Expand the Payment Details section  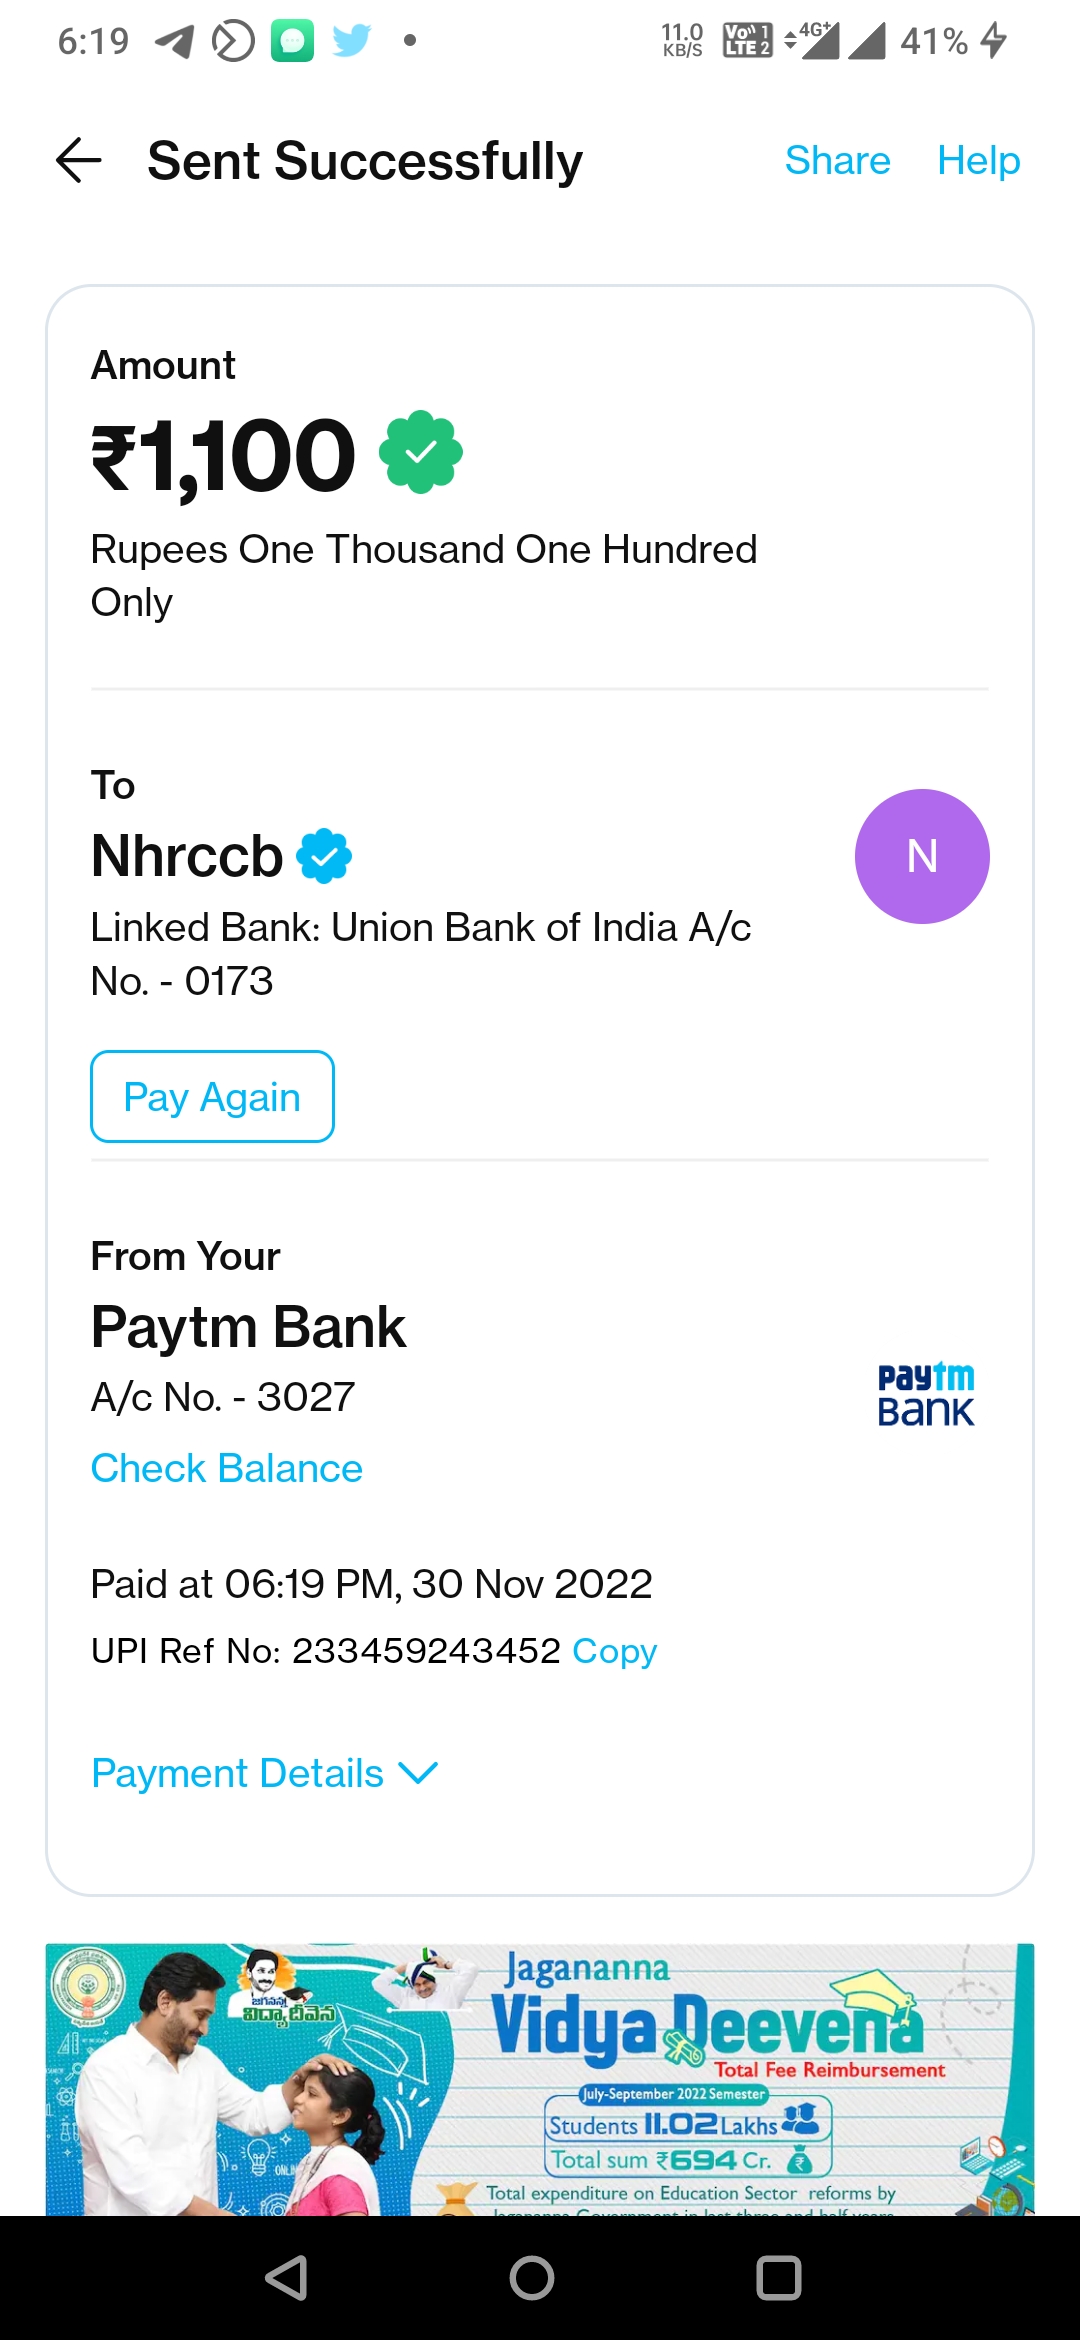(238, 1773)
